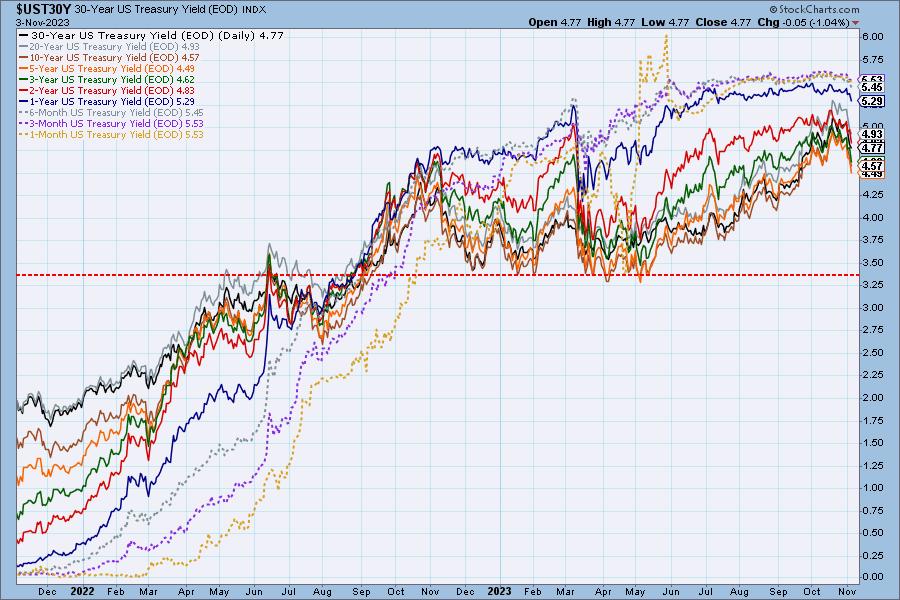Click the 5.45 price tag on right axis
This screenshot has height=600, width=900.
point(872,87)
